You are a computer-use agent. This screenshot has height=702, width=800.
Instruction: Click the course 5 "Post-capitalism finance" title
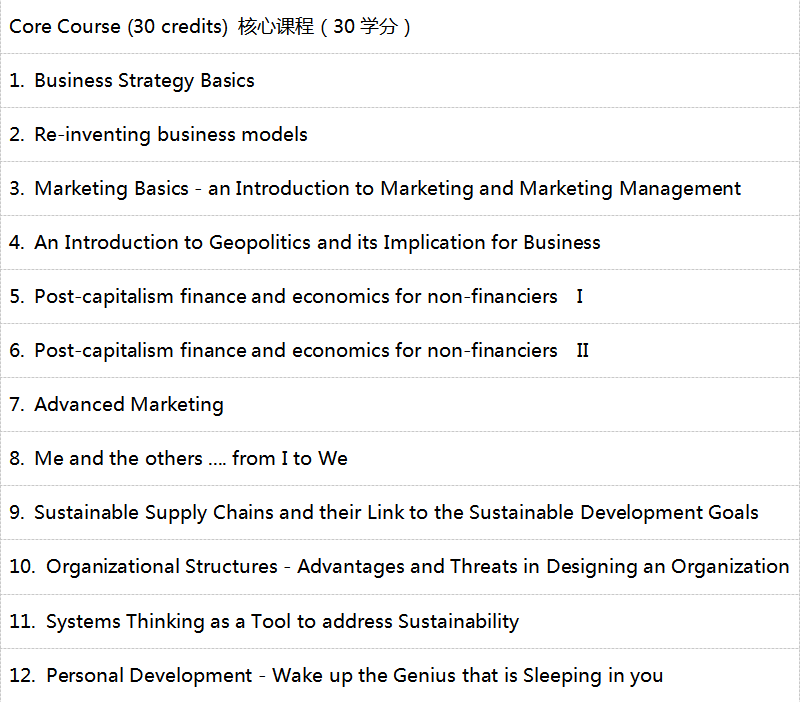295,297
